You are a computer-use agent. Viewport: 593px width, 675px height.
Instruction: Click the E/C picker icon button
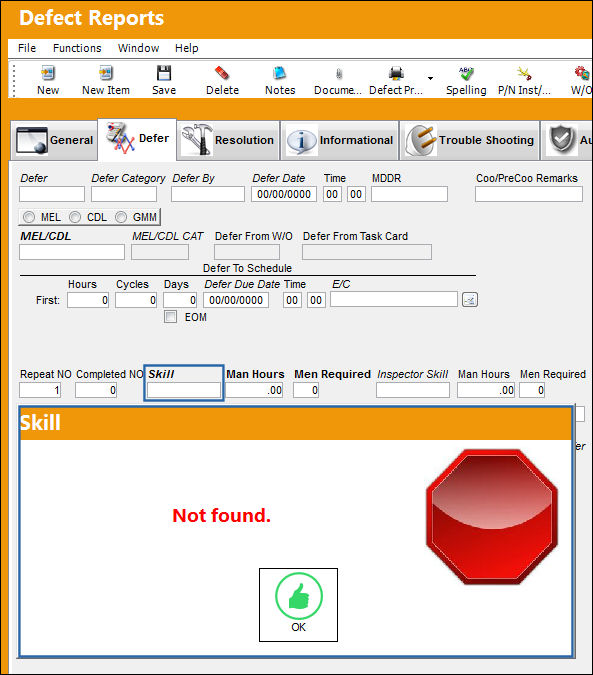point(469,300)
